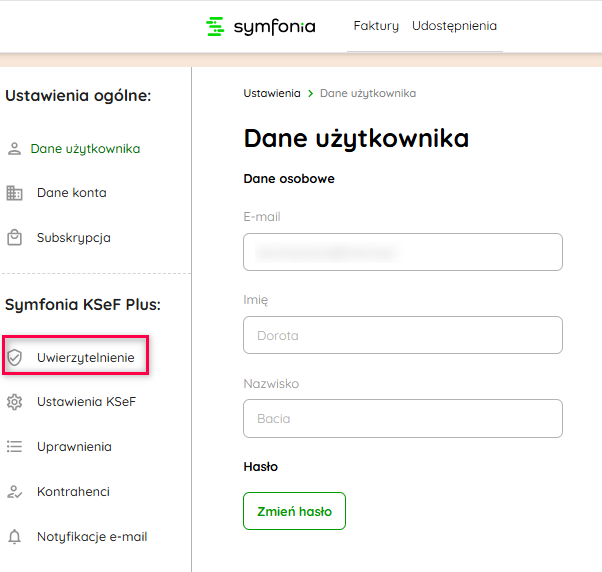
Task: Open the Faktury tab
Action: 376,26
